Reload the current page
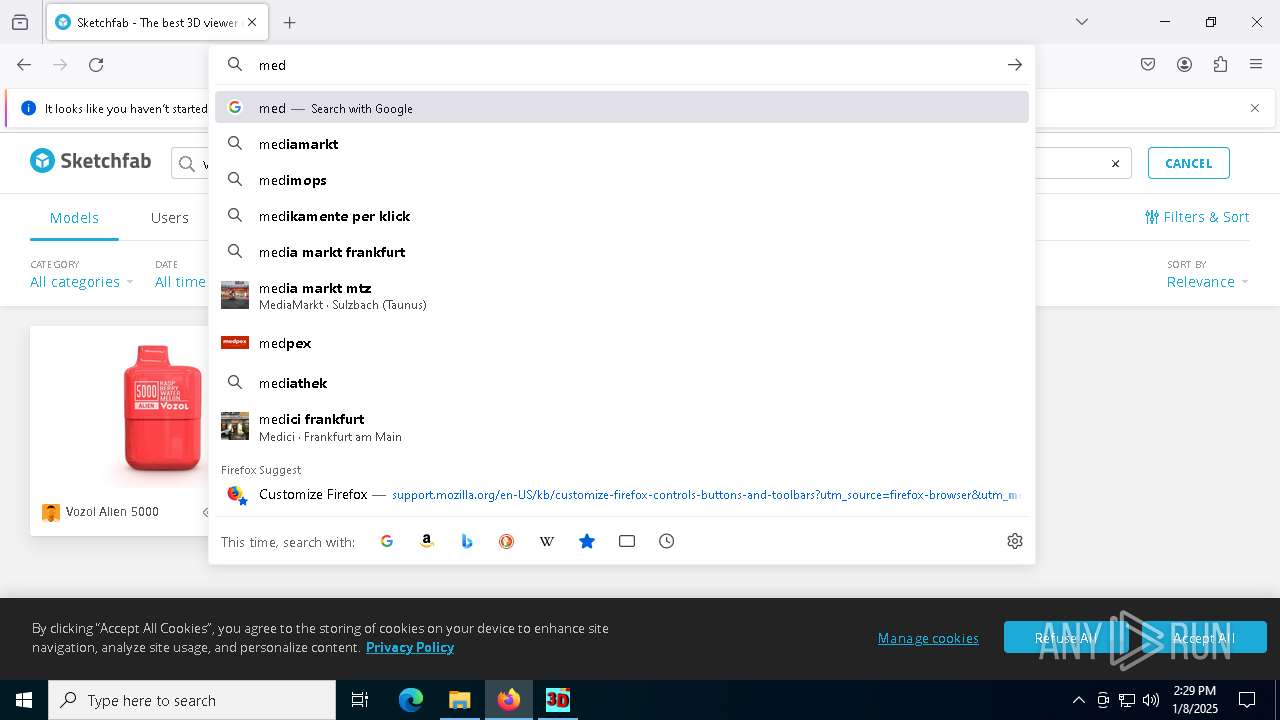The width and height of the screenshot is (1280, 720). pyautogui.click(x=96, y=65)
